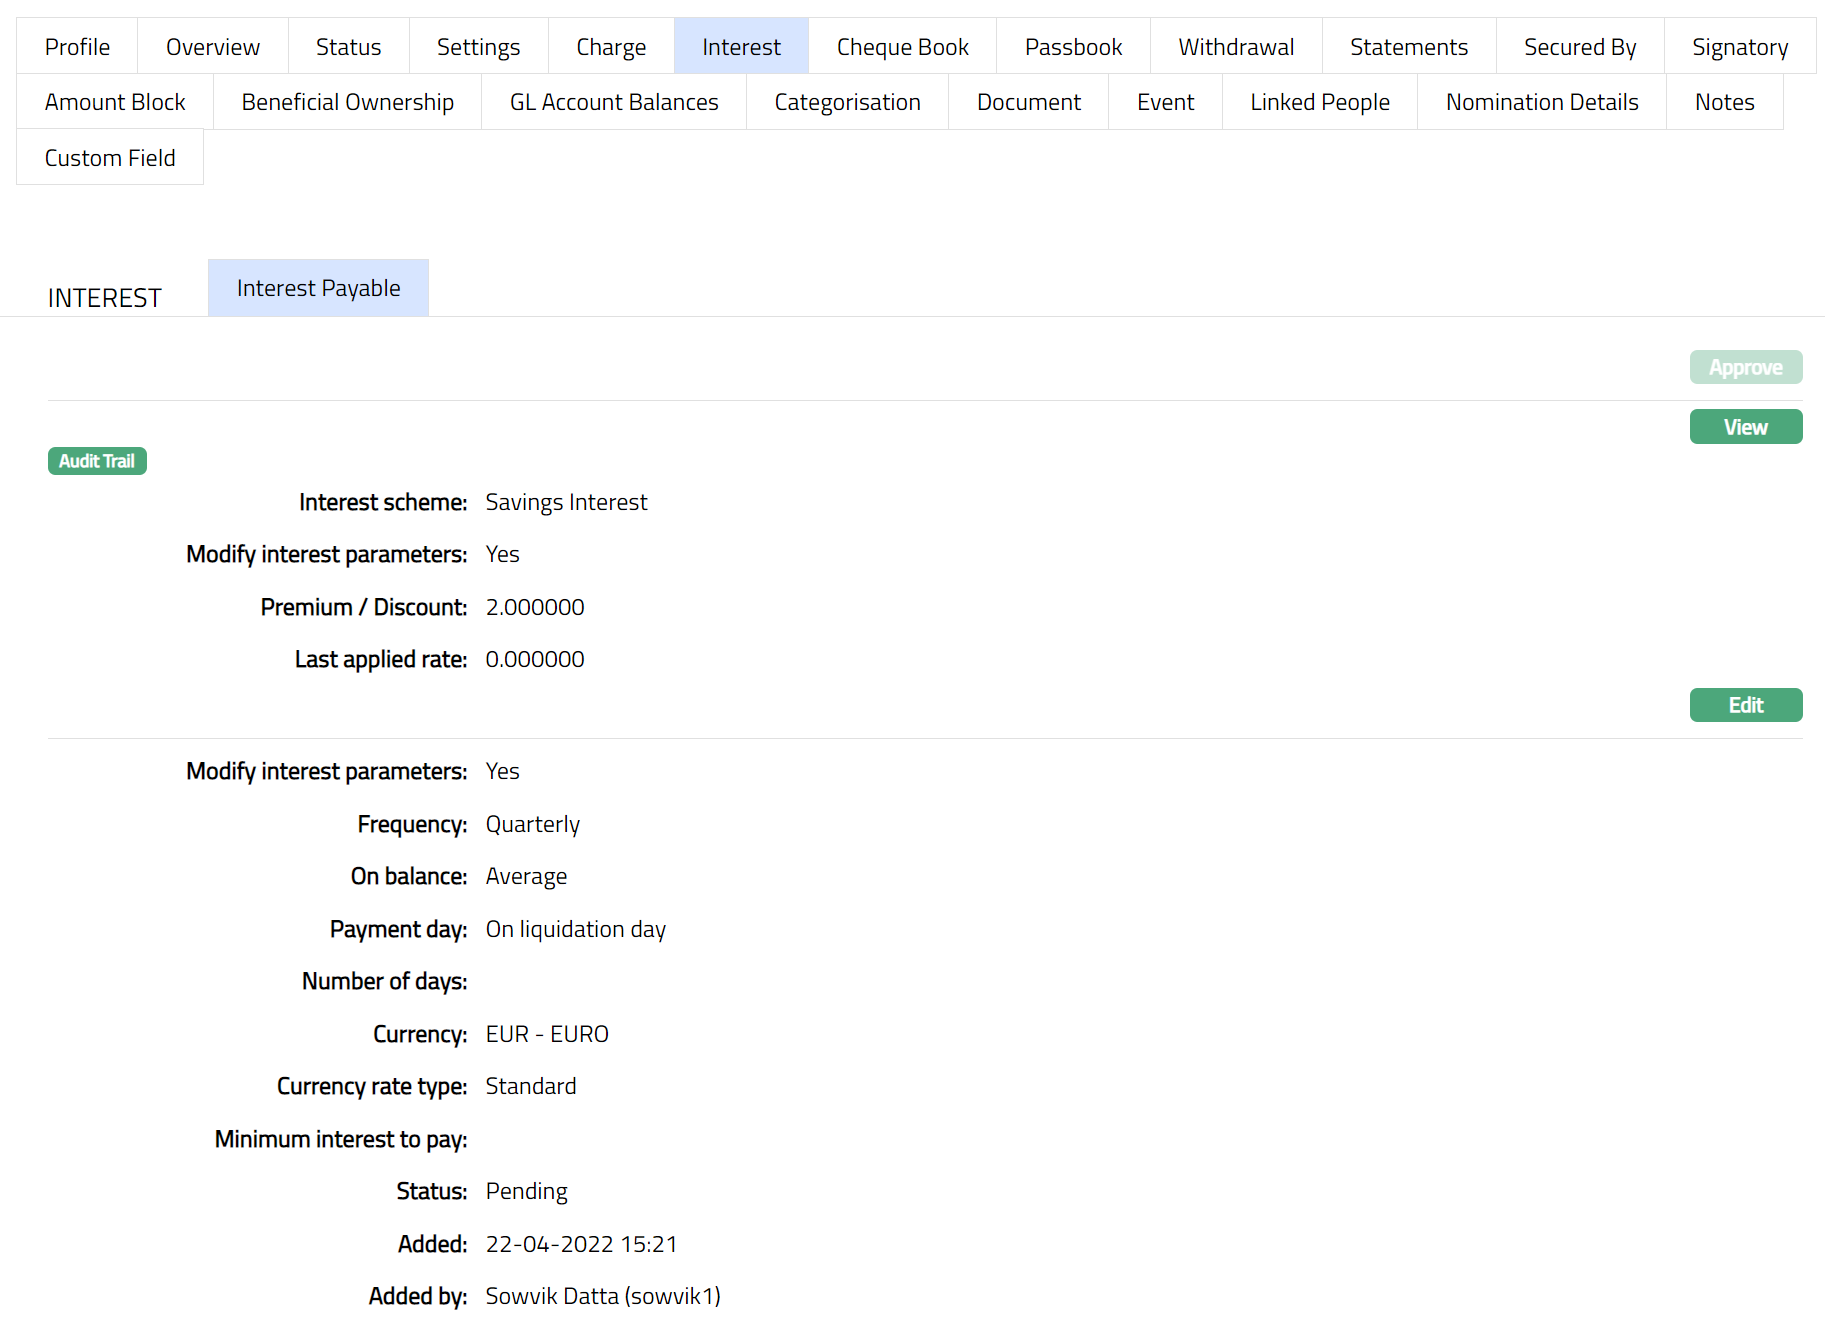Open the Settings tab
The height and width of the screenshot is (1327, 1825).
(x=478, y=47)
